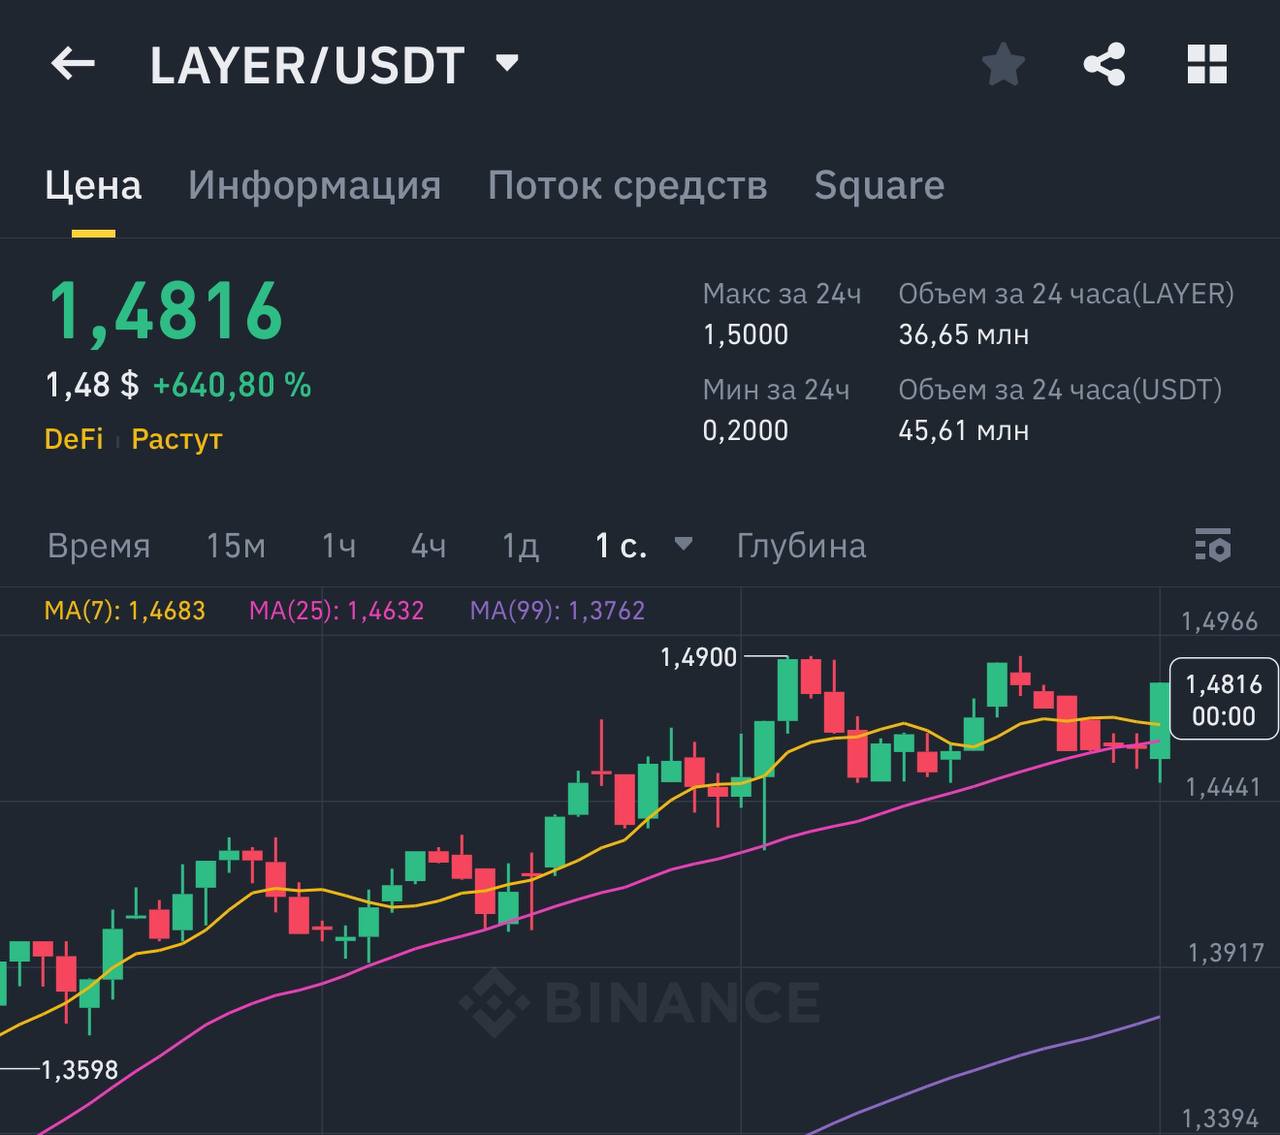Open the Поток средств tab
Screen dimensions: 1280x1135
point(627,186)
